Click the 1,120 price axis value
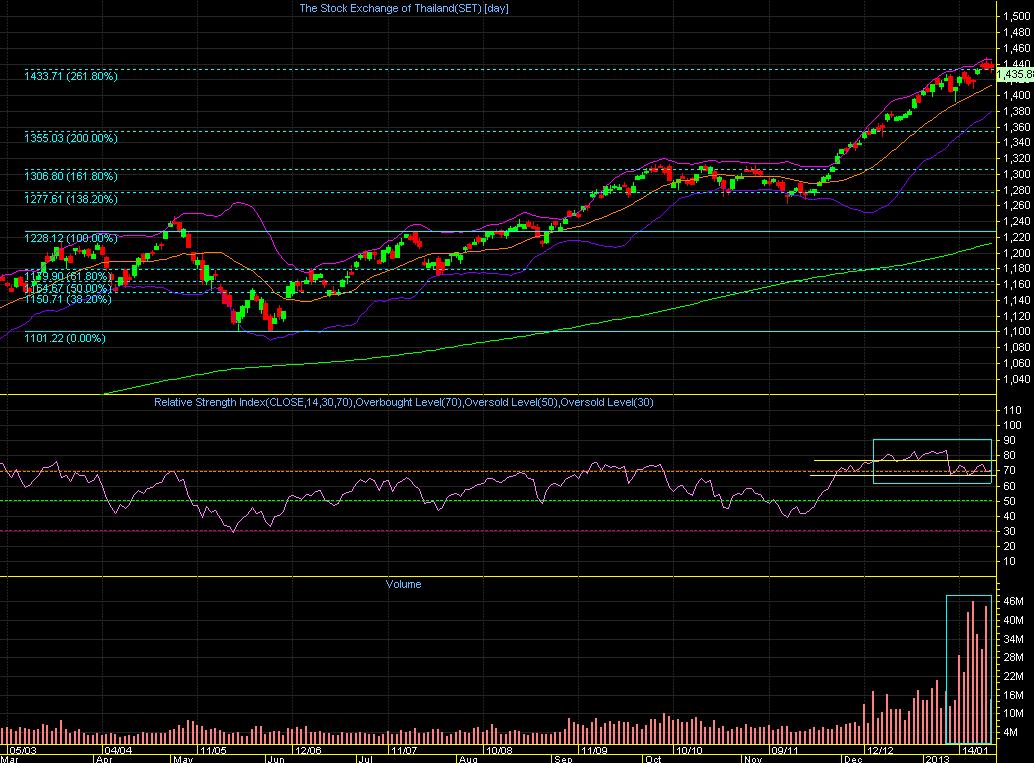This screenshot has width=1034, height=763. point(1016,316)
